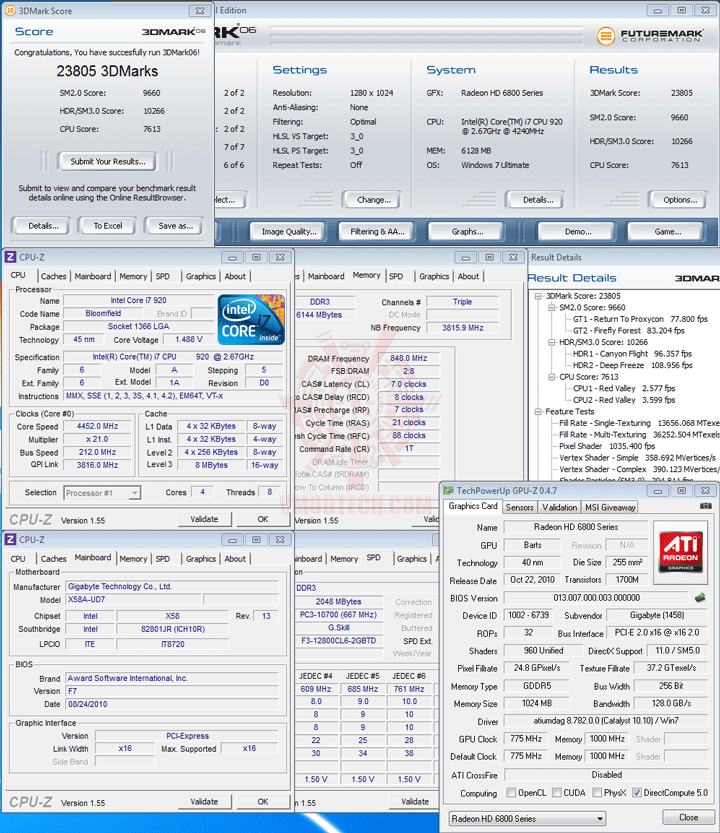Enable the OpenCL checkbox in GPU-Z
The image size is (720, 833).
pyautogui.click(x=511, y=793)
